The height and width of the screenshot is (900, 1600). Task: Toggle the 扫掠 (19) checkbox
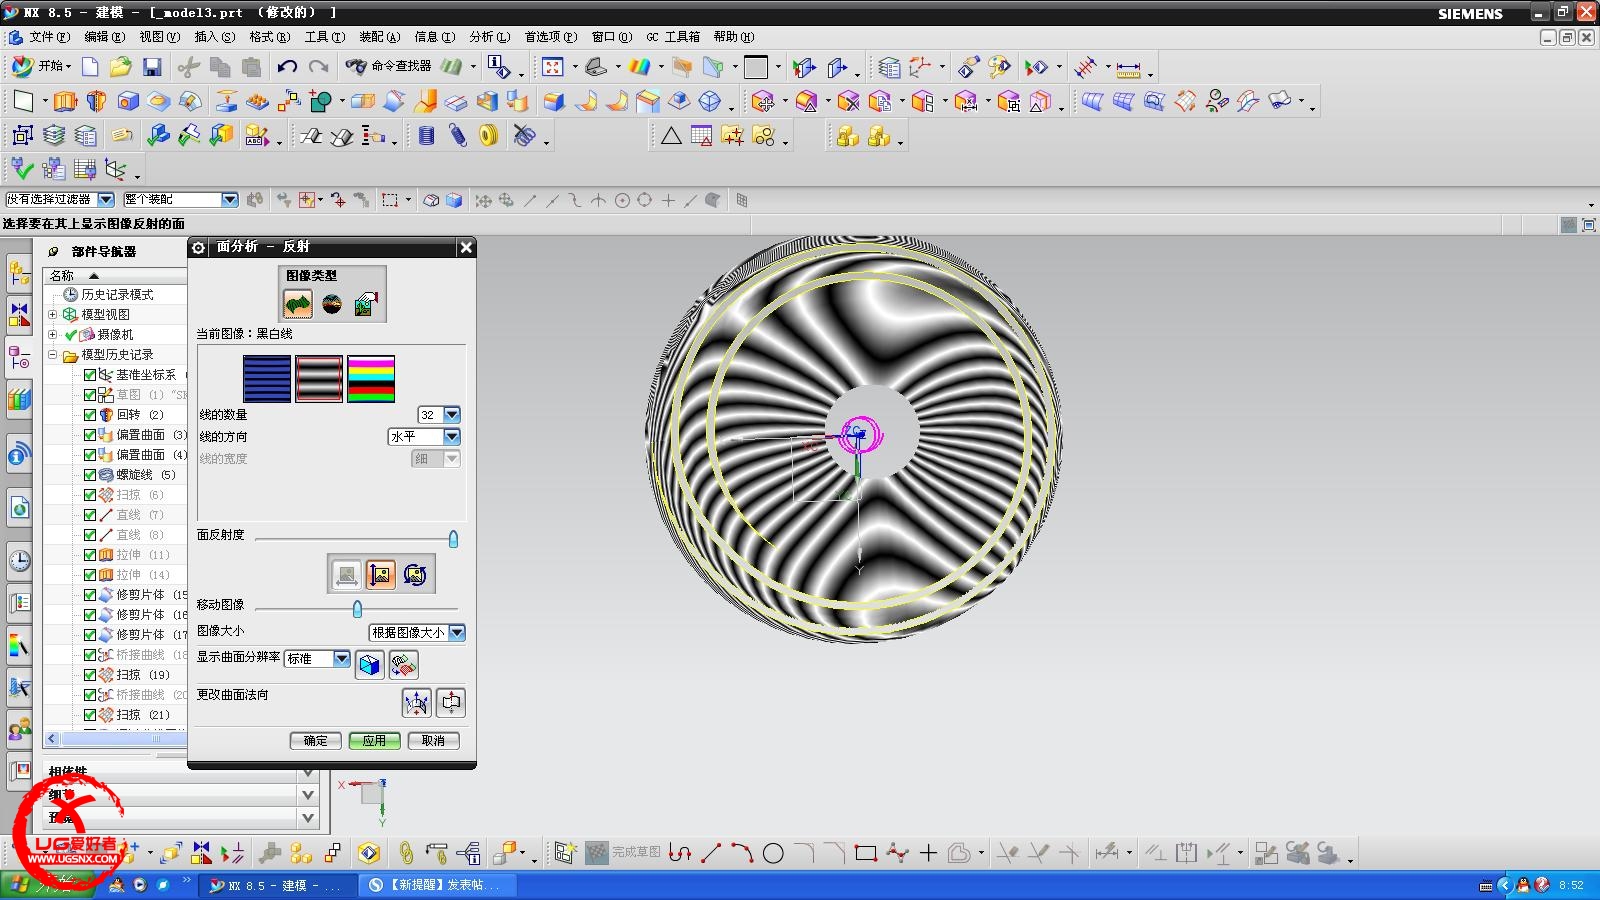(x=90, y=674)
